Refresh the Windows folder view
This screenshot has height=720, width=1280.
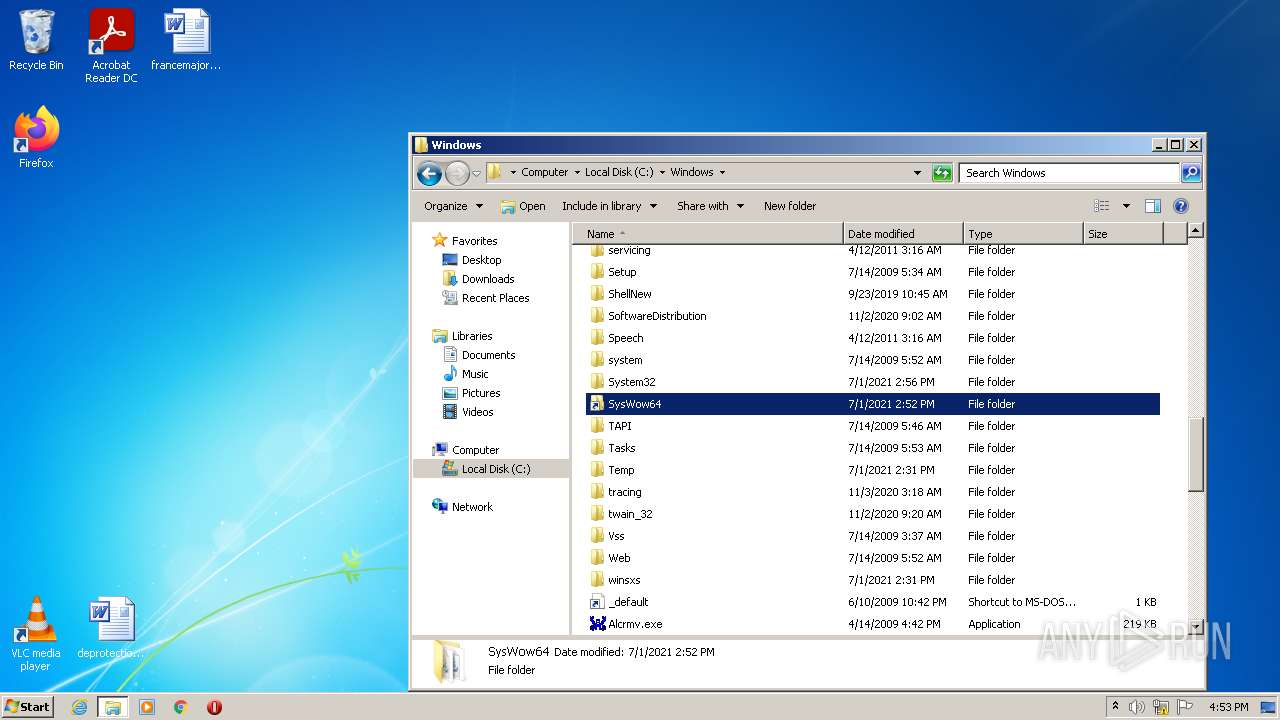click(942, 173)
